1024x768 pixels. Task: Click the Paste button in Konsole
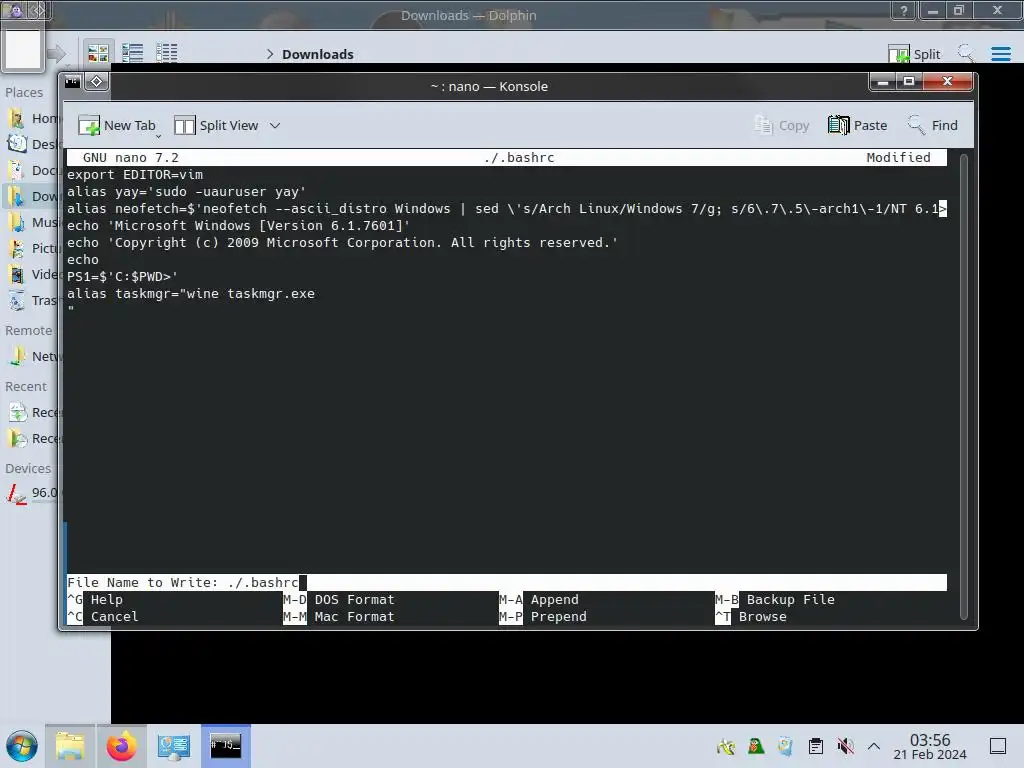tap(857, 125)
